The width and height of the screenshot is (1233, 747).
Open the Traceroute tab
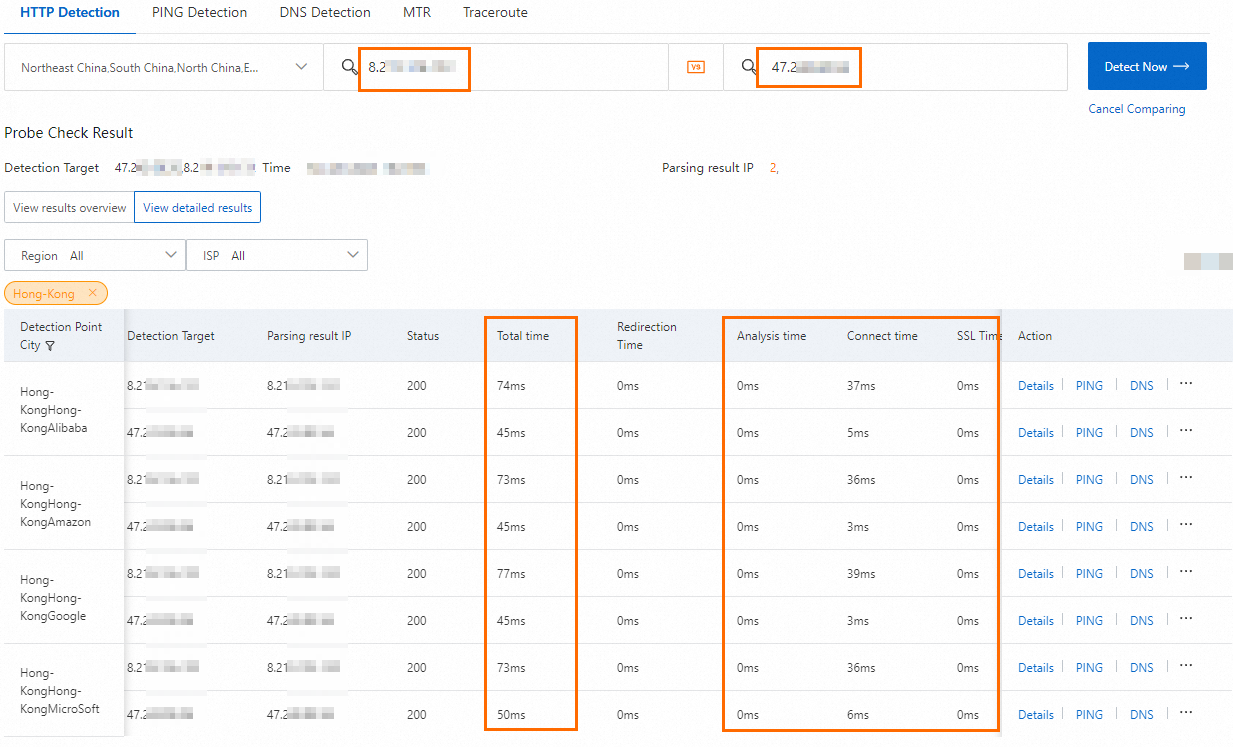coord(495,13)
